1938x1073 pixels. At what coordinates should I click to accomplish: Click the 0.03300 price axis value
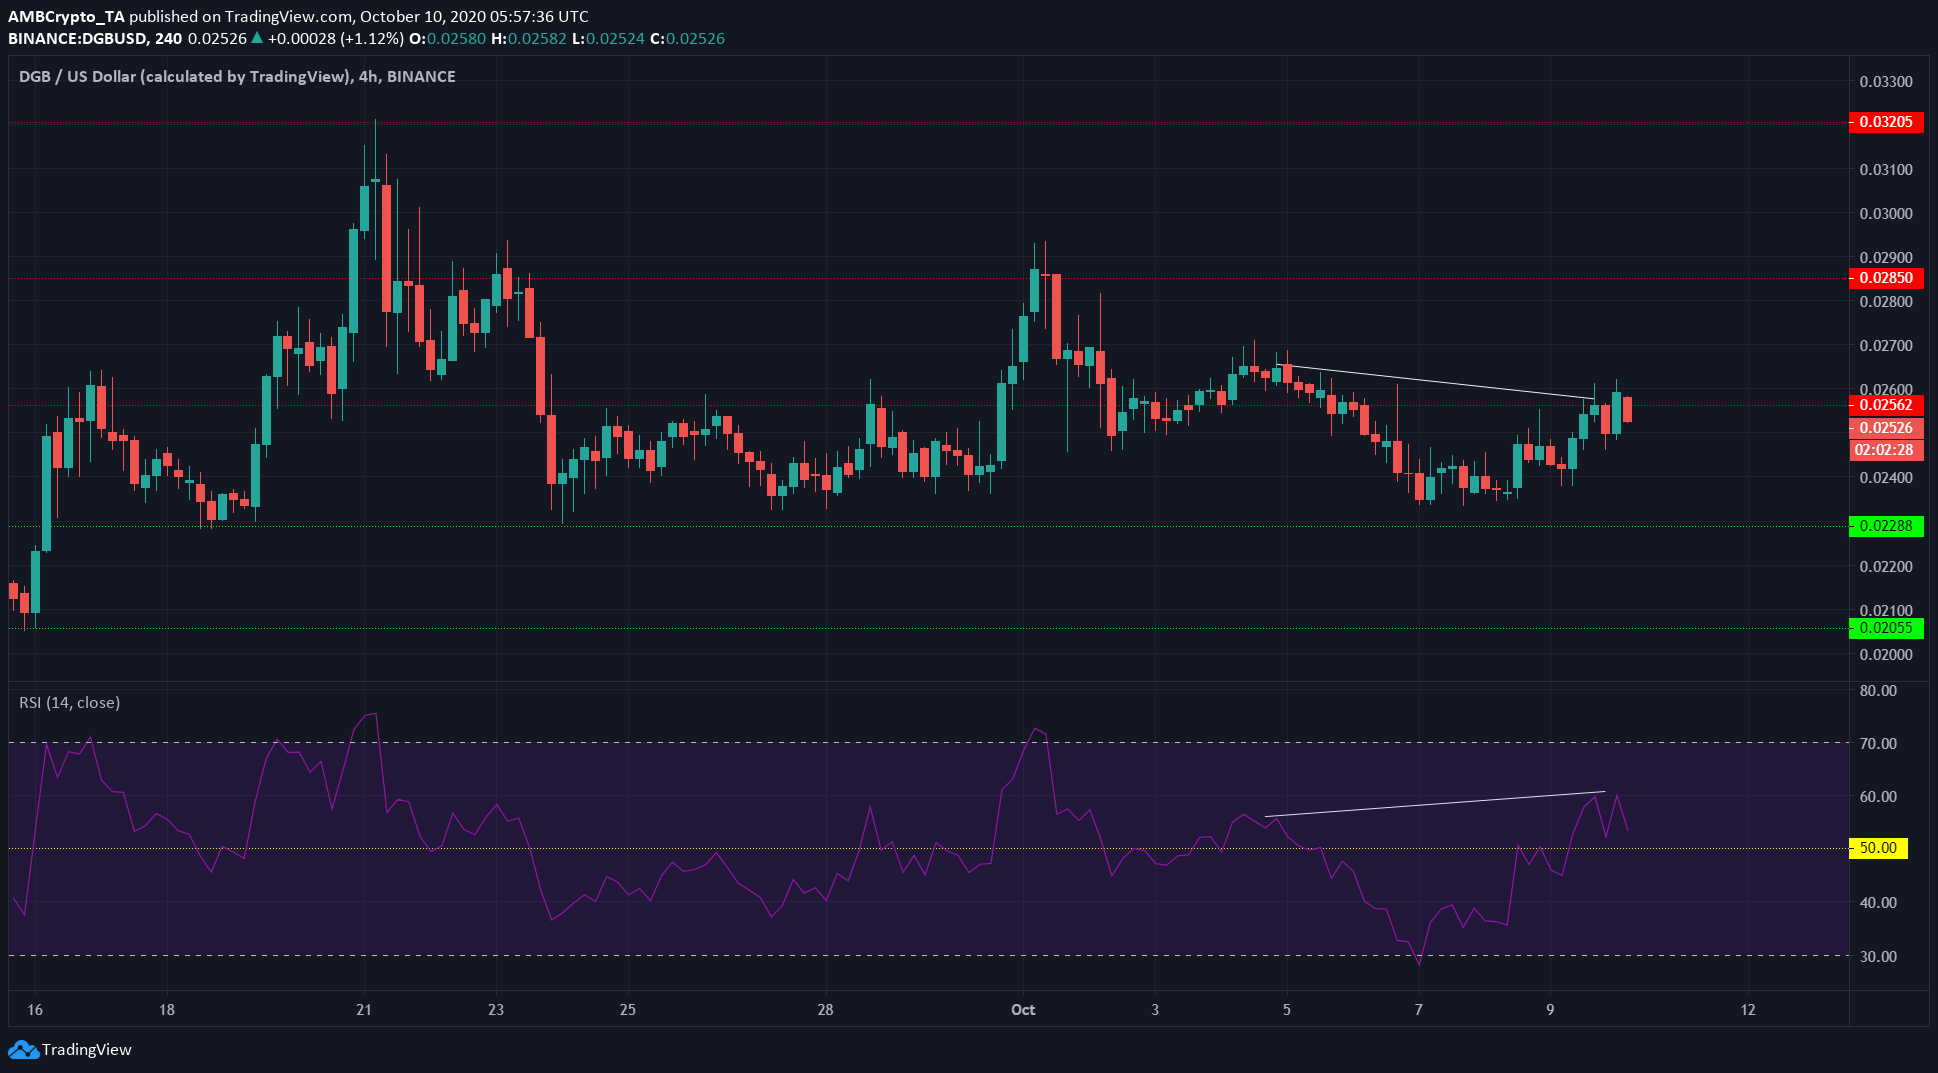[1886, 82]
